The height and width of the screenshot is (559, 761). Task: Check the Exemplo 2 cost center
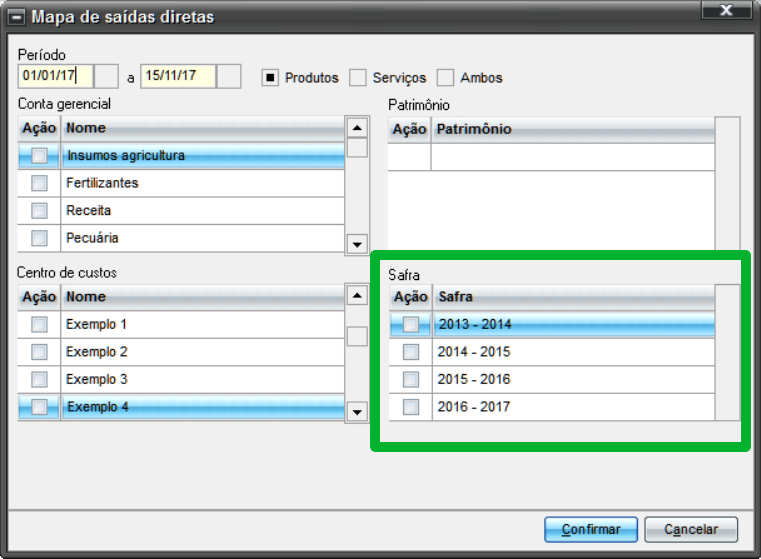[39, 352]
